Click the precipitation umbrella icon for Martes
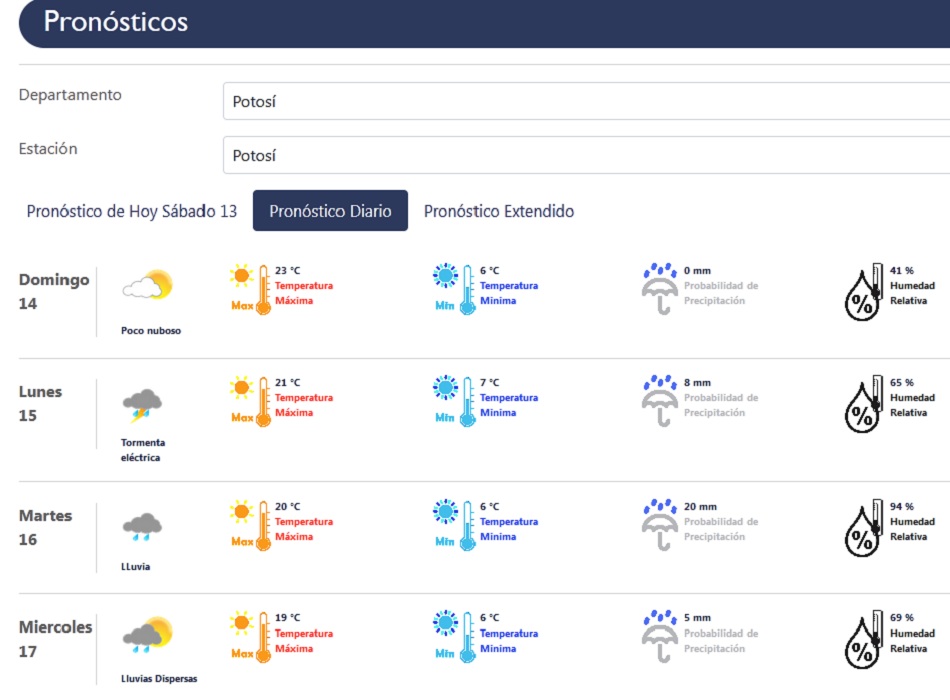 click(x=659, y=525)
